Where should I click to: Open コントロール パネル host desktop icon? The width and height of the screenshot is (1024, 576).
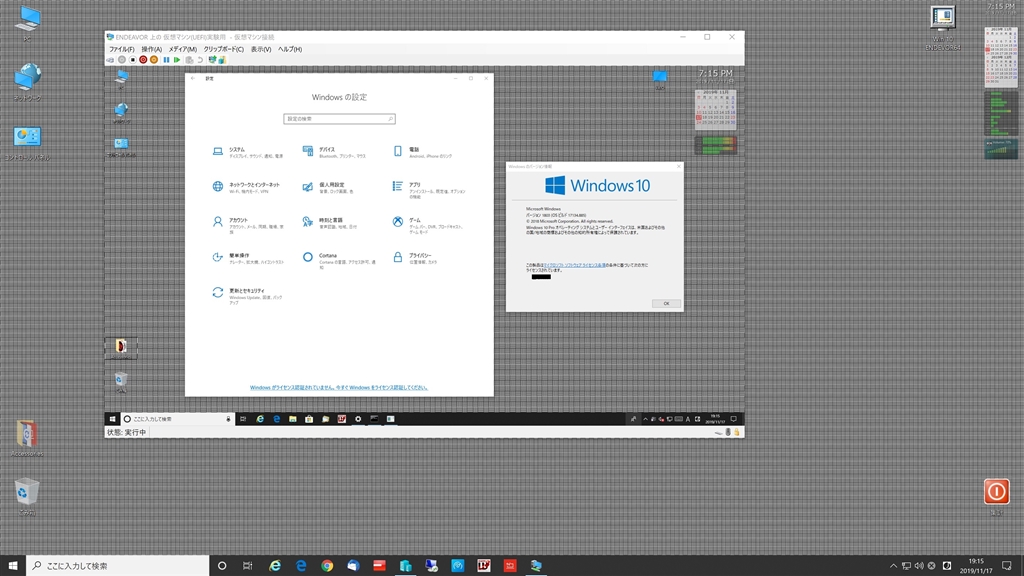click(x=27, y=143)
